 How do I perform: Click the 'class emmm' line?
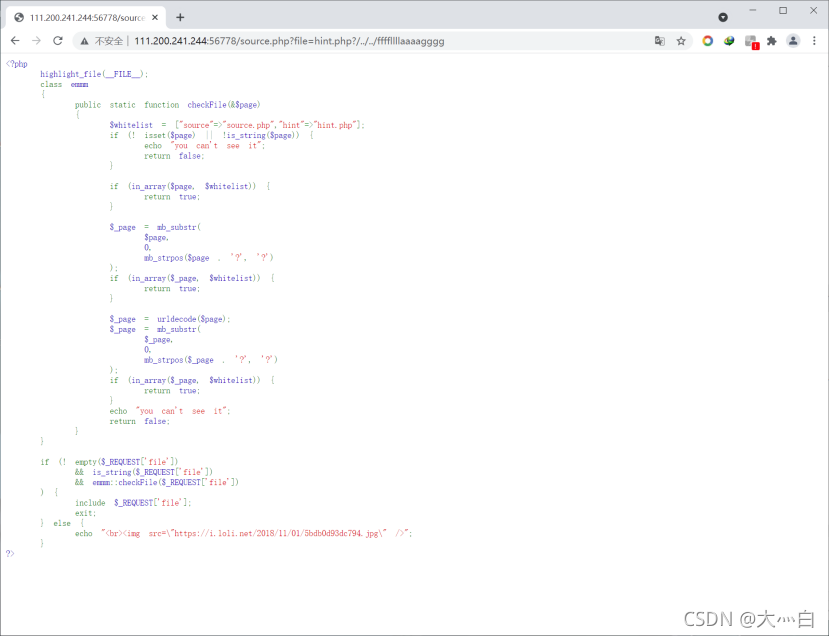64,85
